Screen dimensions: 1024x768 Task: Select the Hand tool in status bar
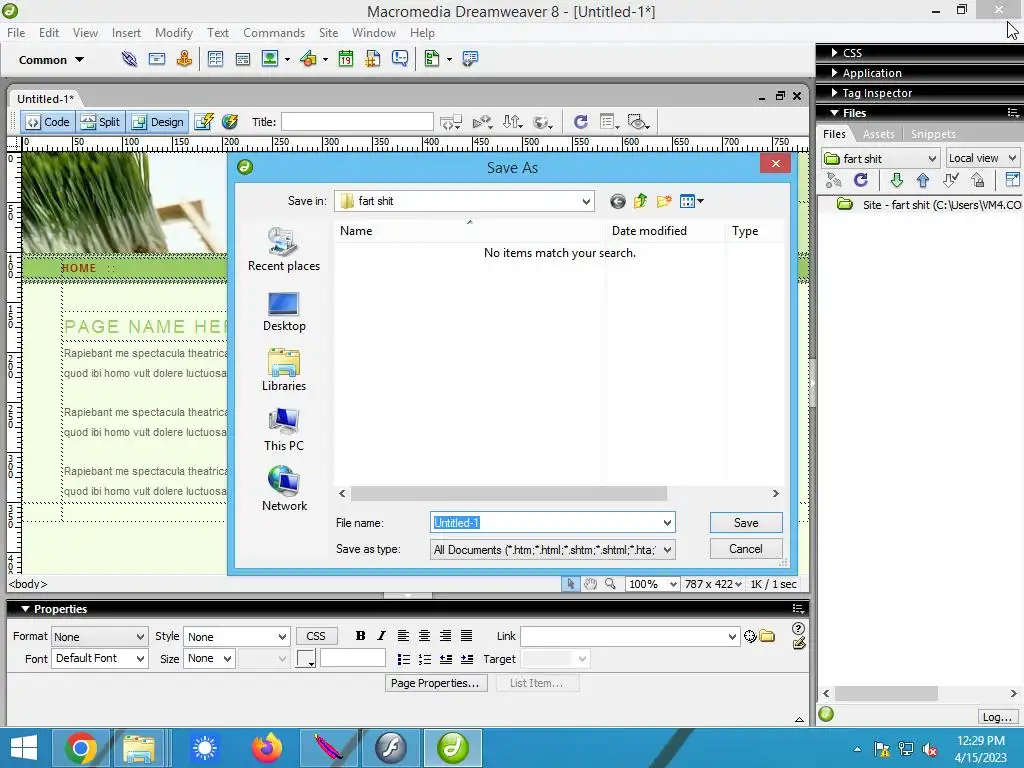coord(590,584)
